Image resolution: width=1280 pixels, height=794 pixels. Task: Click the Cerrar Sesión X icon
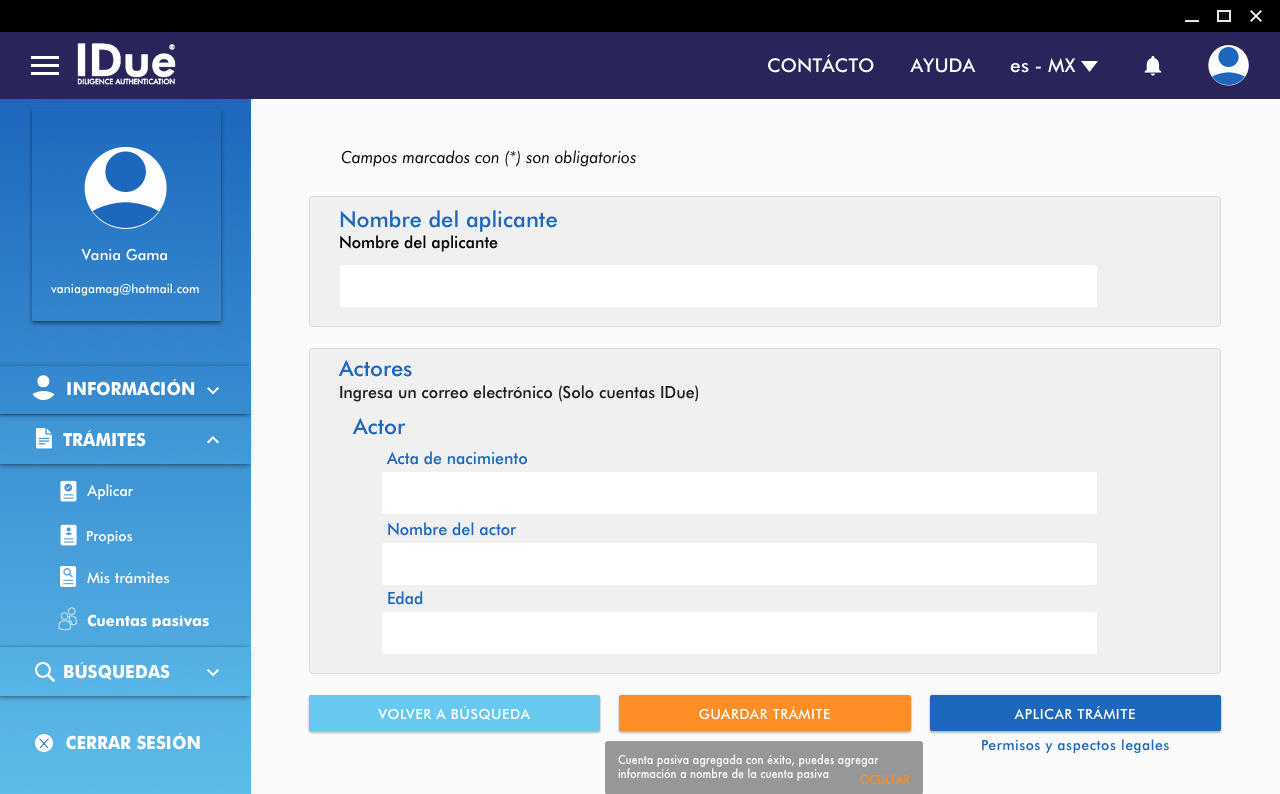(44, 743)
